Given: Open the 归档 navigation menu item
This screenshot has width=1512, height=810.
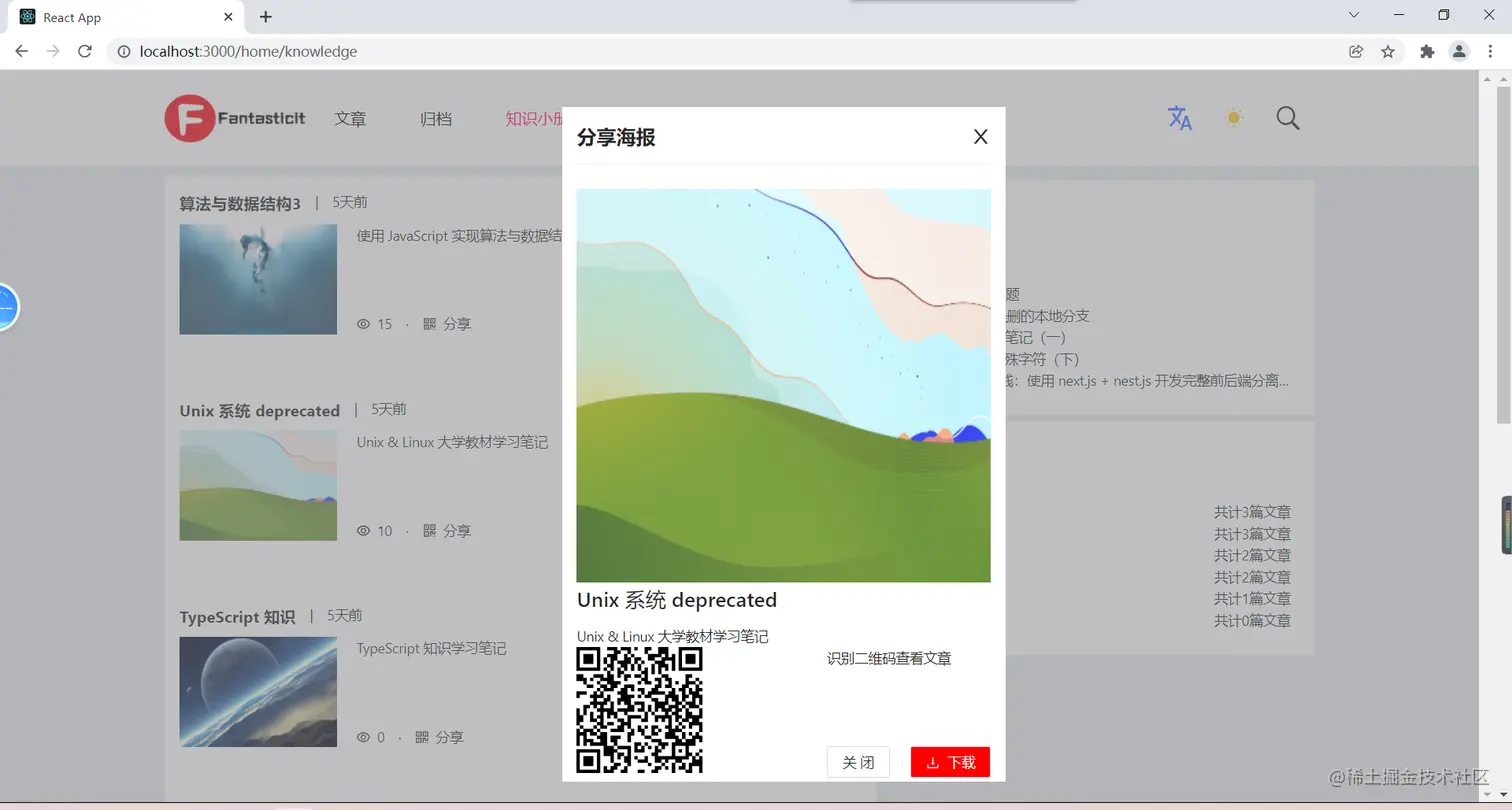Looking at the screenshot, I should (436, 119).
